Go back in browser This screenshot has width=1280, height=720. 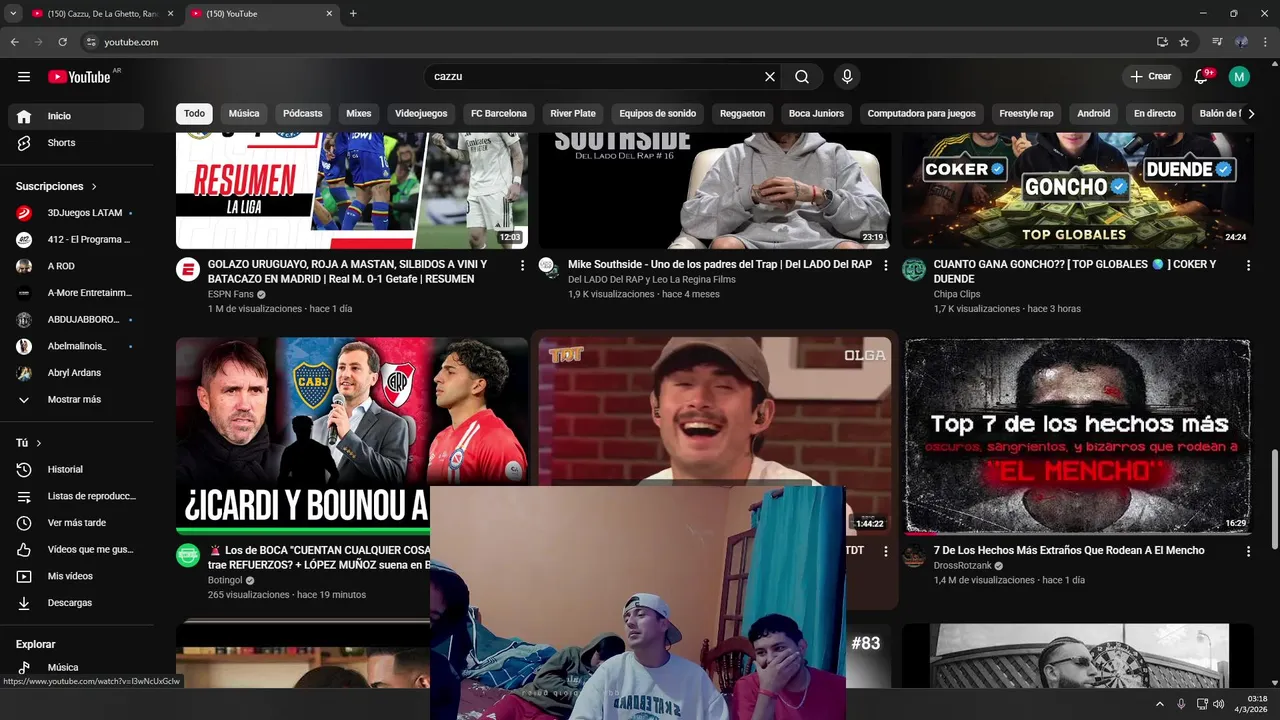coord(14,42)
